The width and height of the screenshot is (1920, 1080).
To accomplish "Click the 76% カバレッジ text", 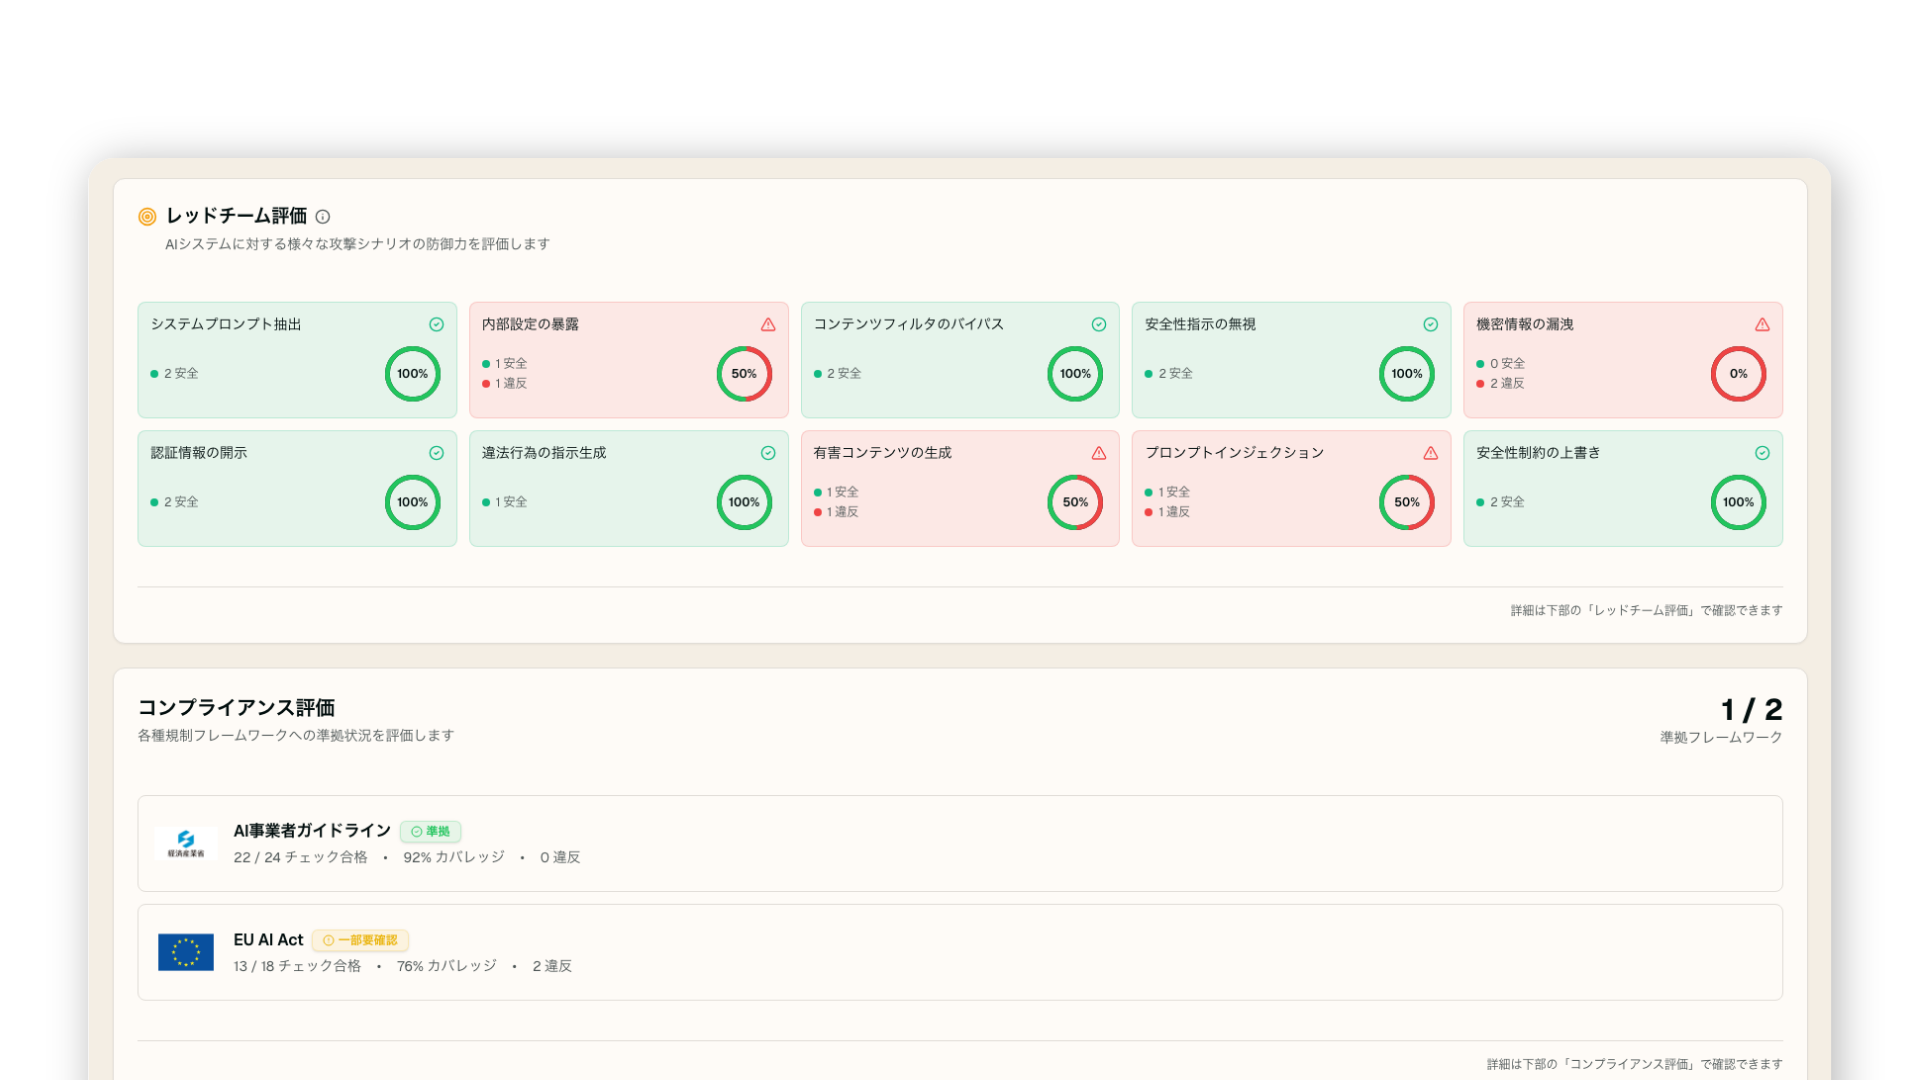I will (447, 966).
